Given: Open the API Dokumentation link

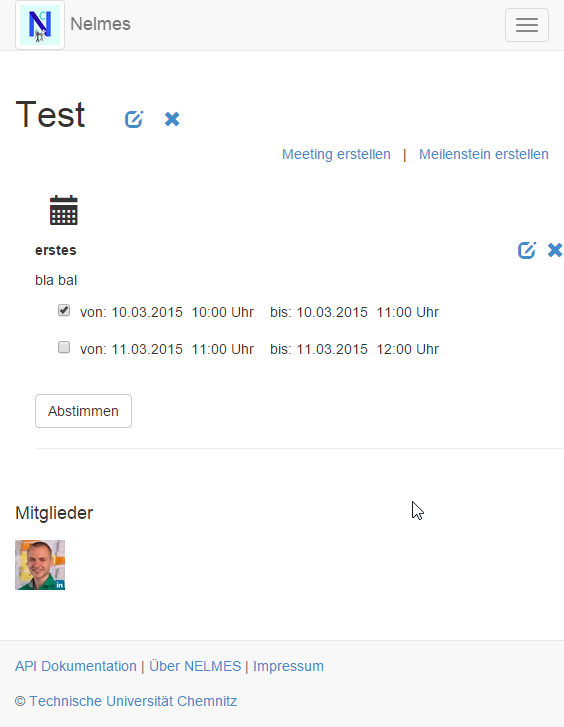Looking at the screenshot, I should [x=76, y=666].
